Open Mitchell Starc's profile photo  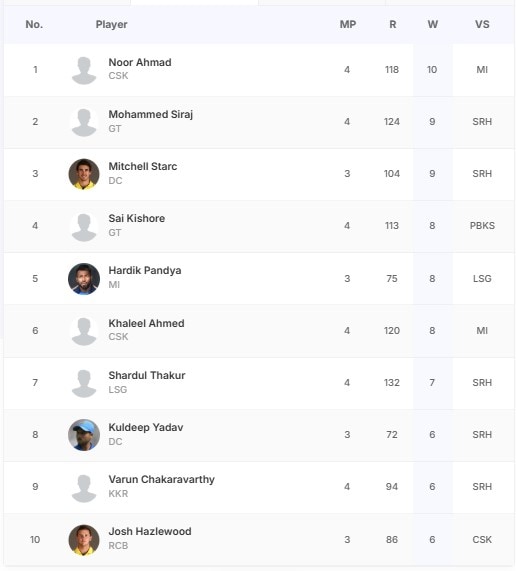(x=84, y=174)
